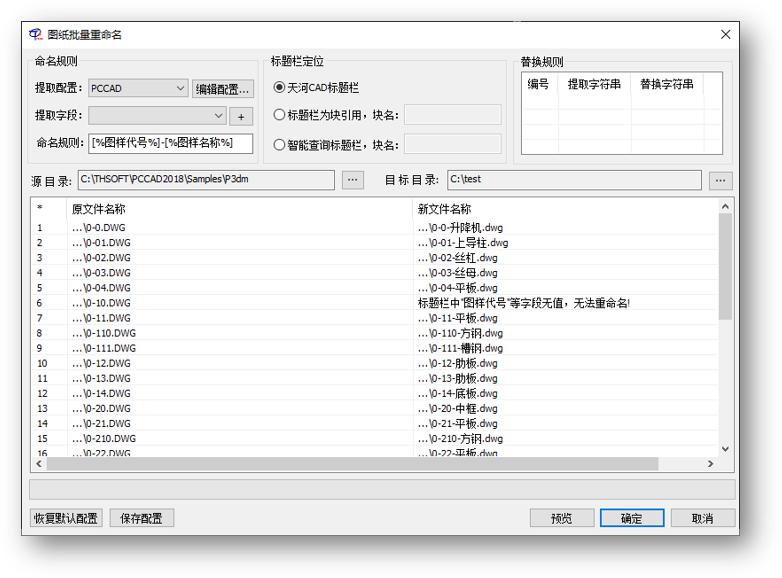This screenshot has height=578, width=782.
Task: Click the 命名规则 input field
Action: pyautogui.click(x=171, y=143)
